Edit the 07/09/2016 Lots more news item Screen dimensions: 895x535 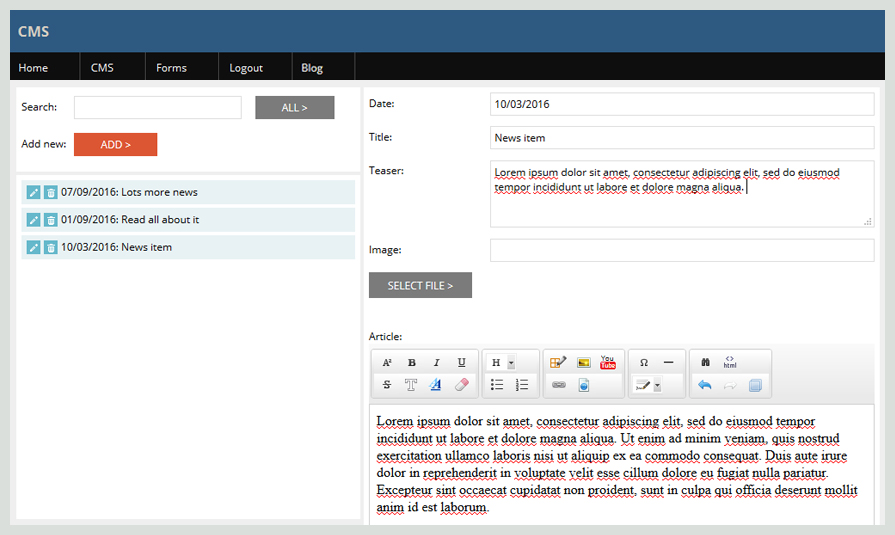coord(33,192)
